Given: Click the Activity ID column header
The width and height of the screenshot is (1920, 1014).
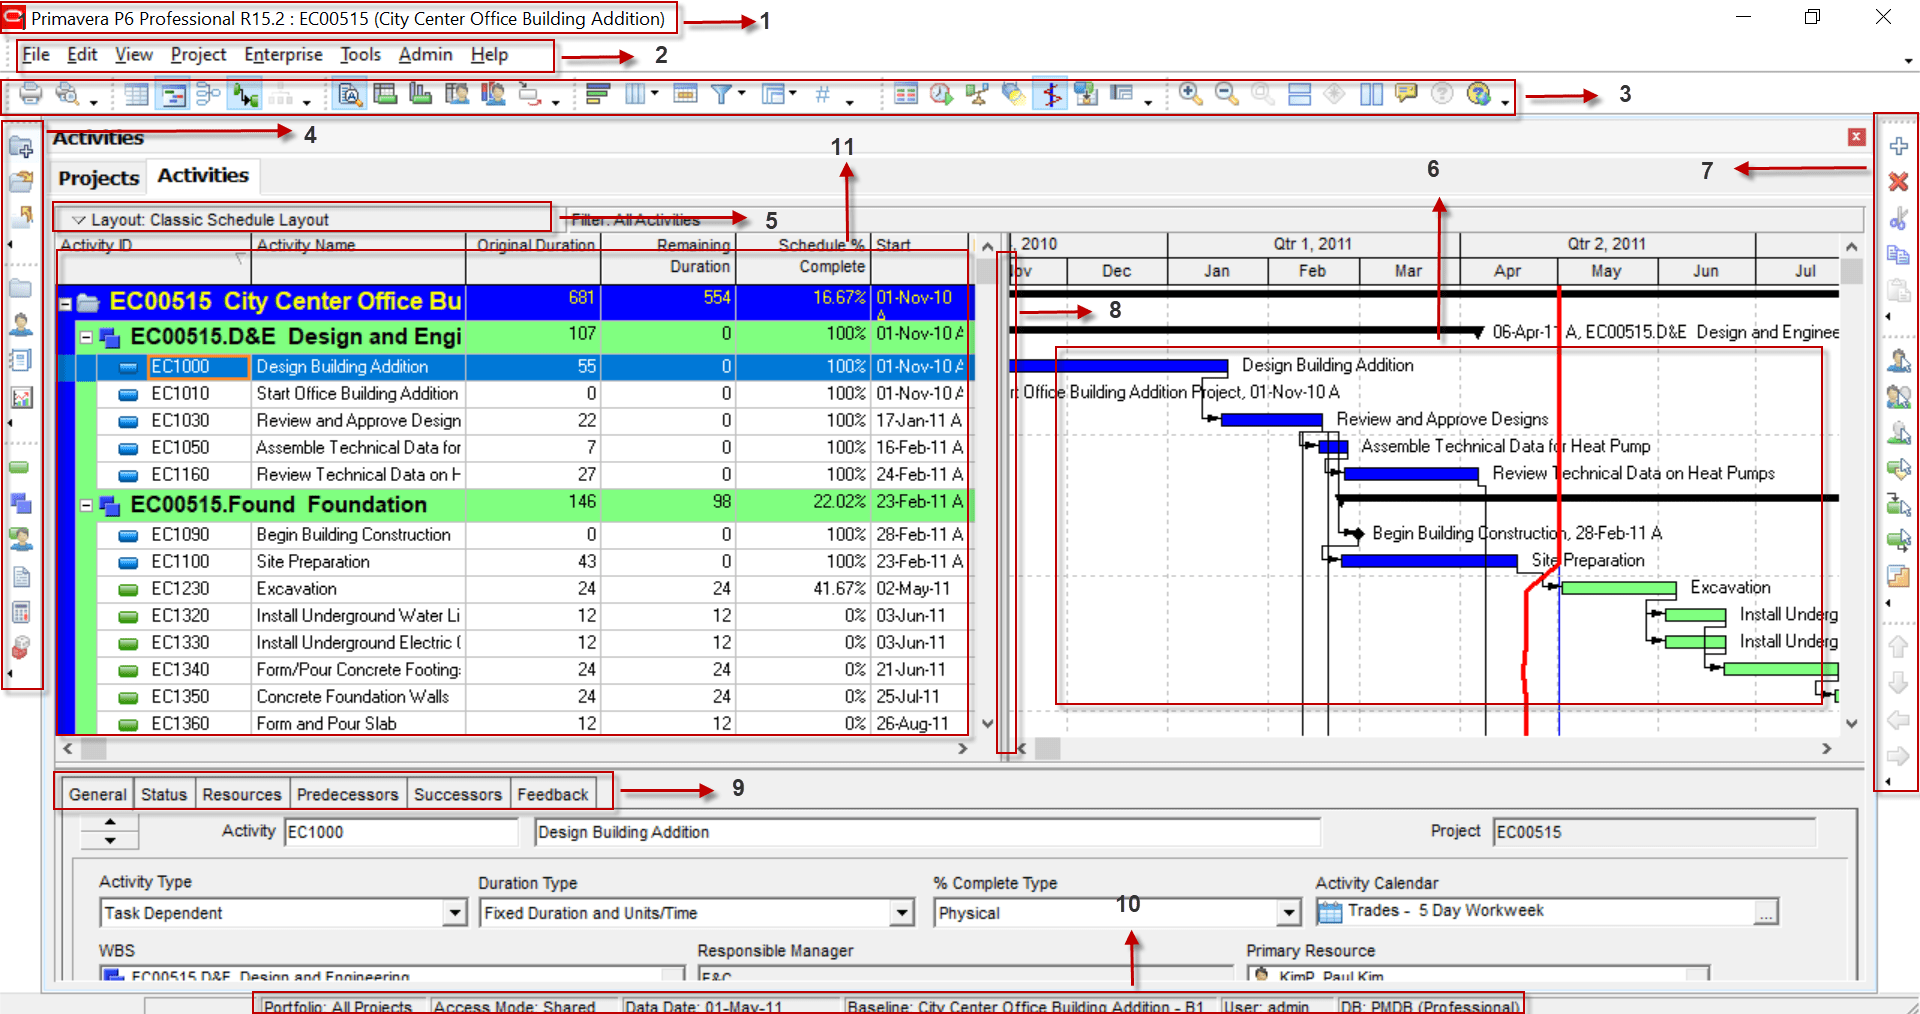Looking at the screenshot, I should pos(153,258).
